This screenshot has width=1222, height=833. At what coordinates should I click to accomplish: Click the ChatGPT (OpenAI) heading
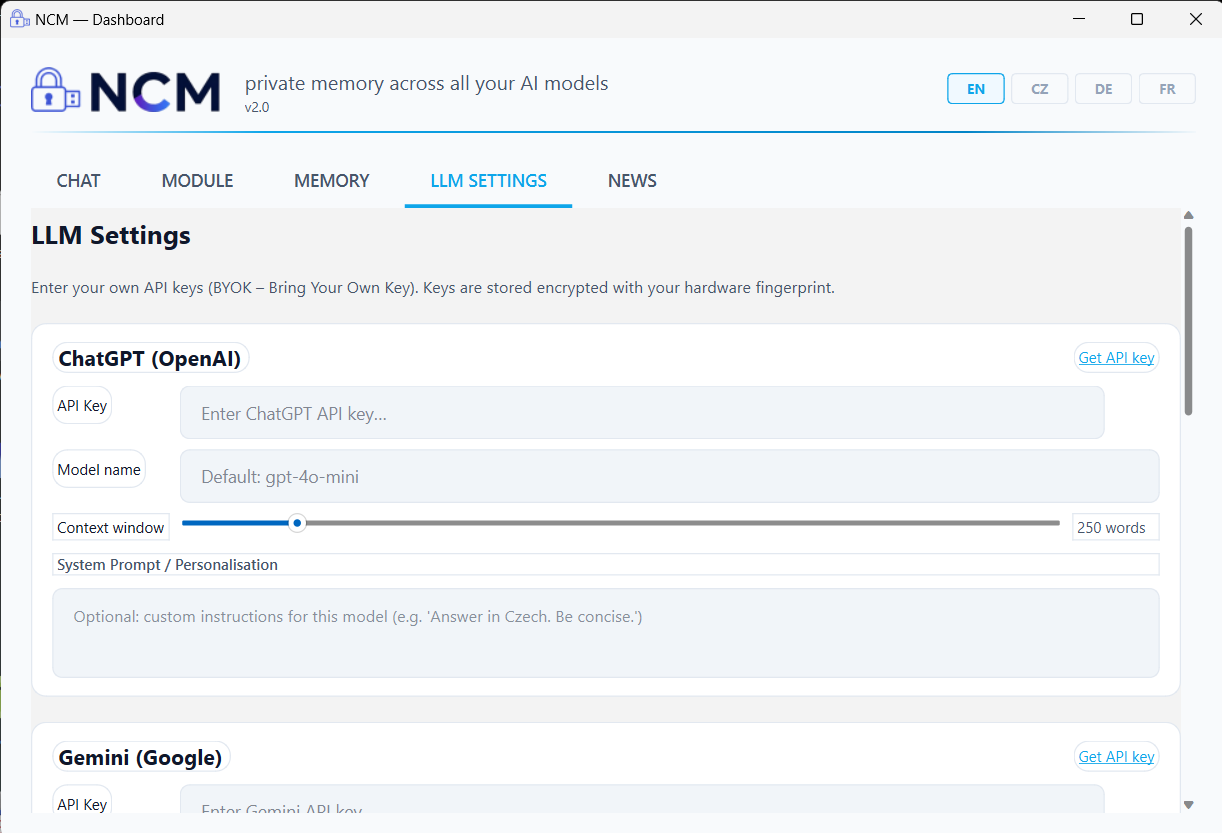tap(150, 358)
